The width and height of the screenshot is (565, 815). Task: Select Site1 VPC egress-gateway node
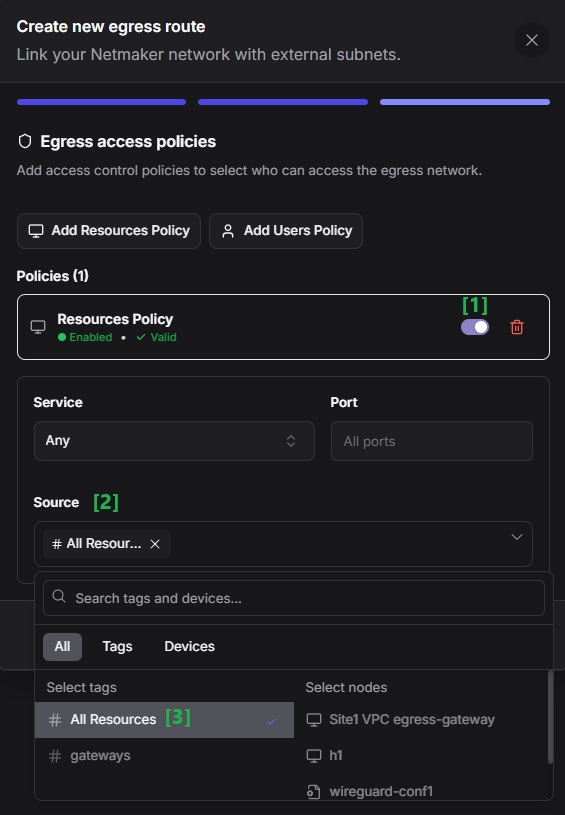[x=412, y=720]
